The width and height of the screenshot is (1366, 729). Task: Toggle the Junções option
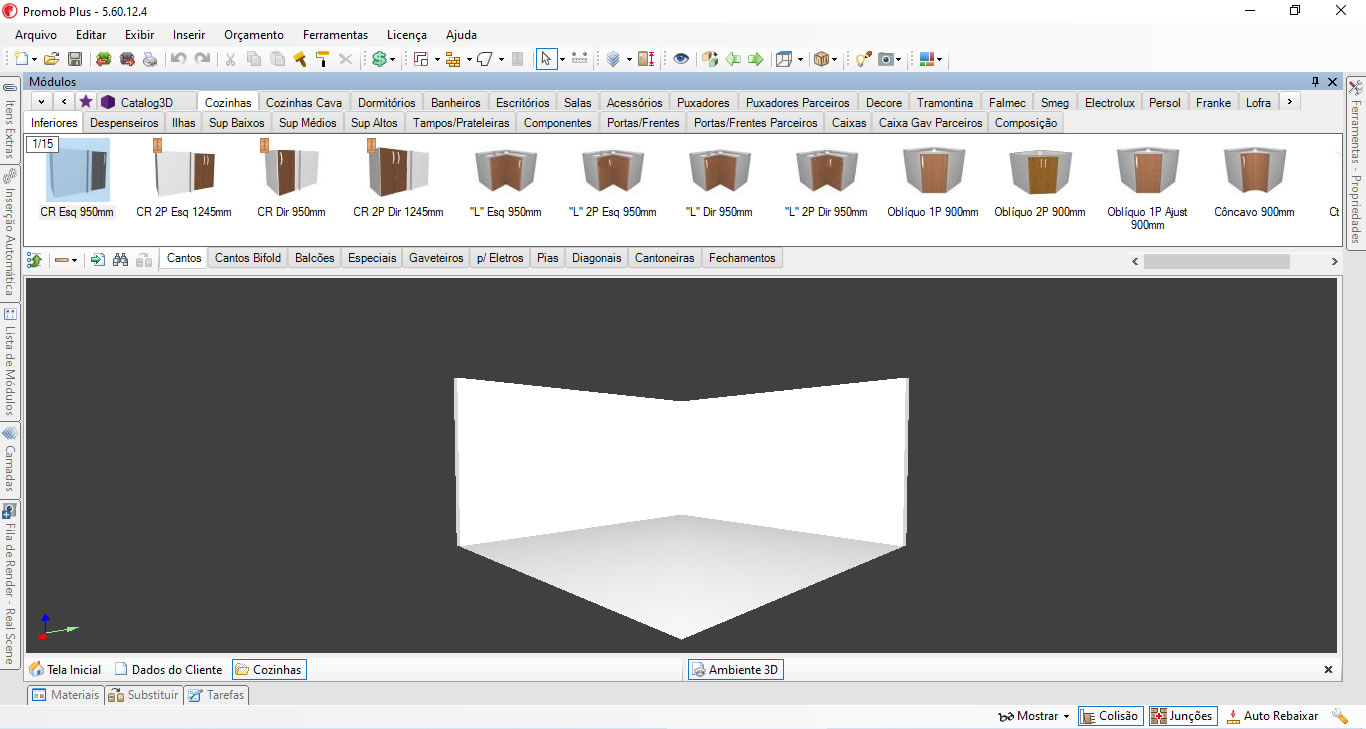pyautogui.click(x=1182, y=716)
